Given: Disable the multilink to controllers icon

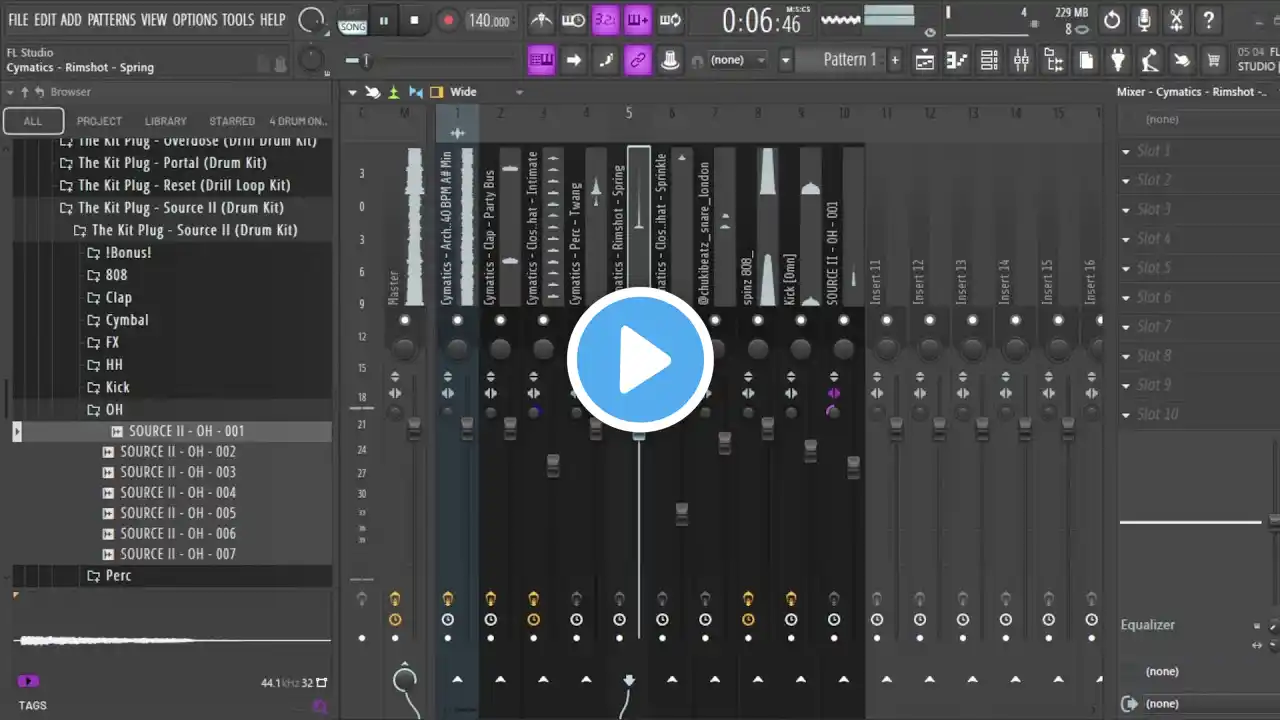Looking at the screenshot, I should point(637,60).
